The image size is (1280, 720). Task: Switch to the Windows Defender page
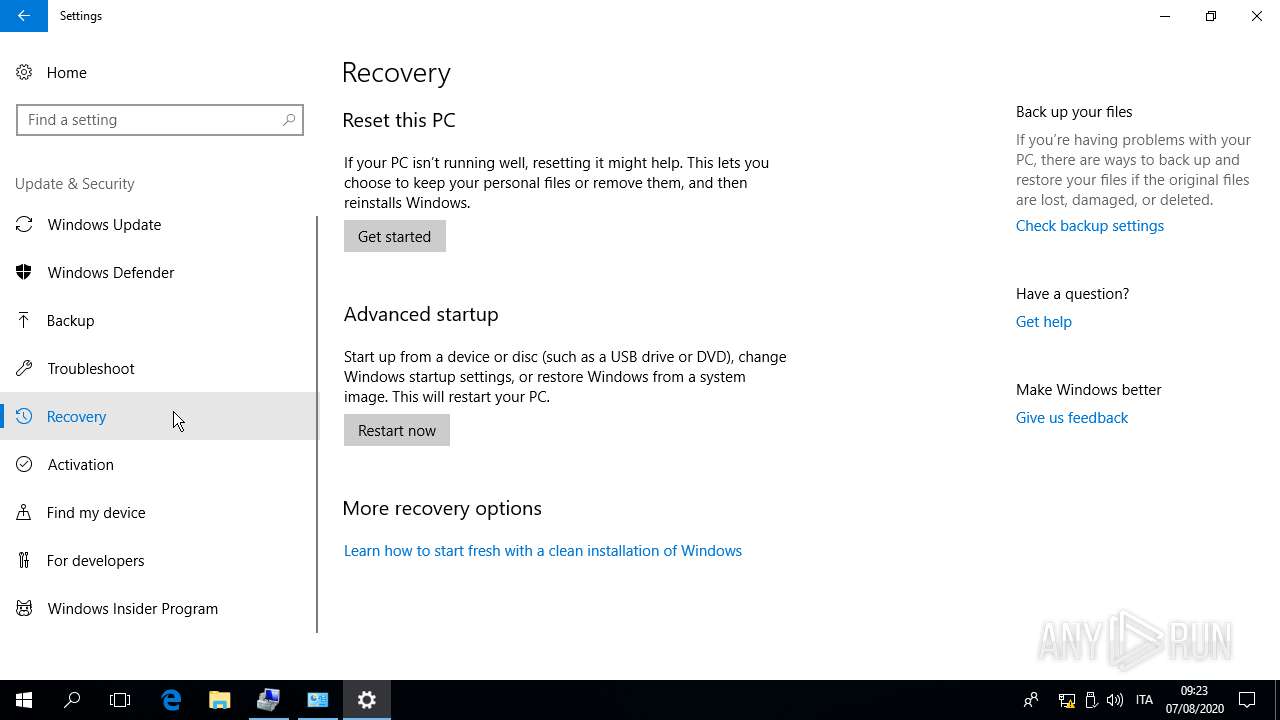coord(158,272)
